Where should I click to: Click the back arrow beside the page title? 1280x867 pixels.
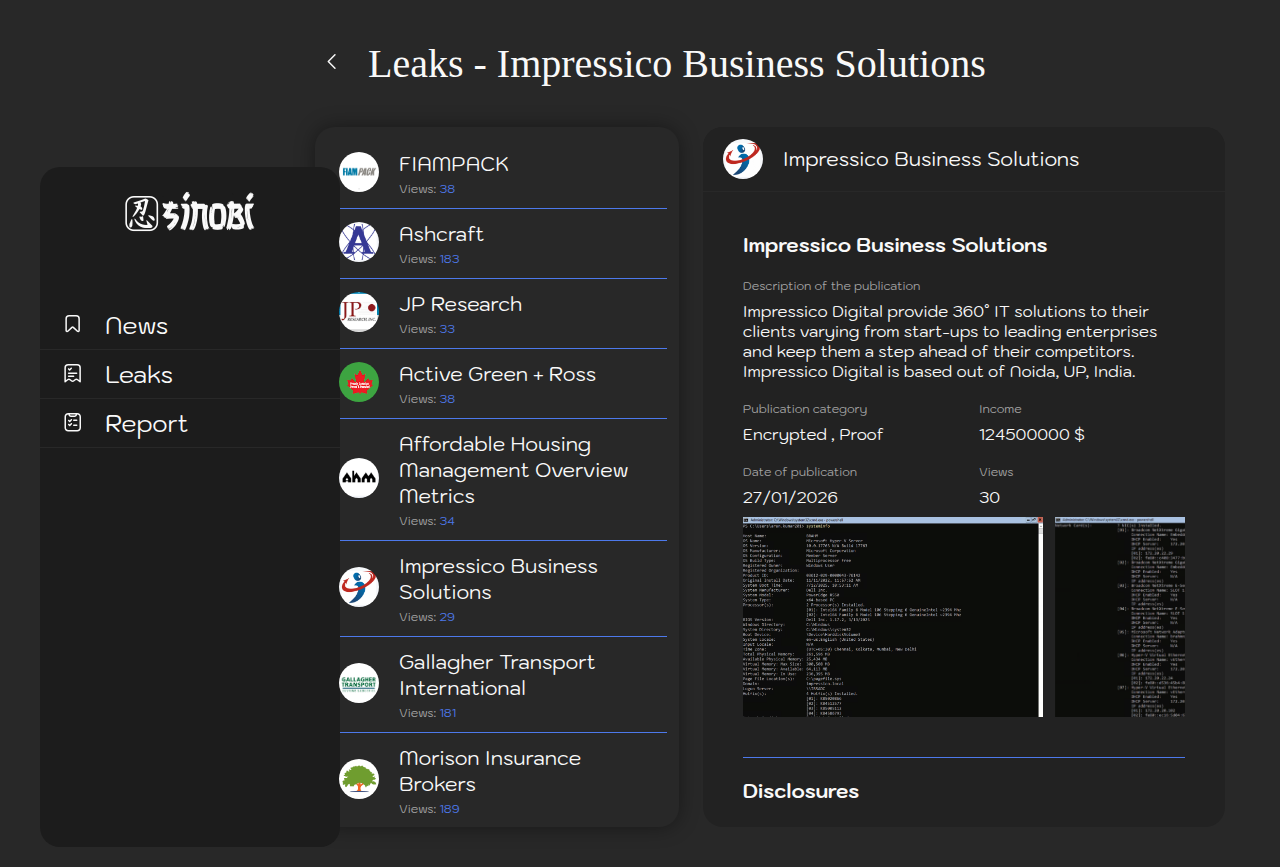(x=332, y=62)
